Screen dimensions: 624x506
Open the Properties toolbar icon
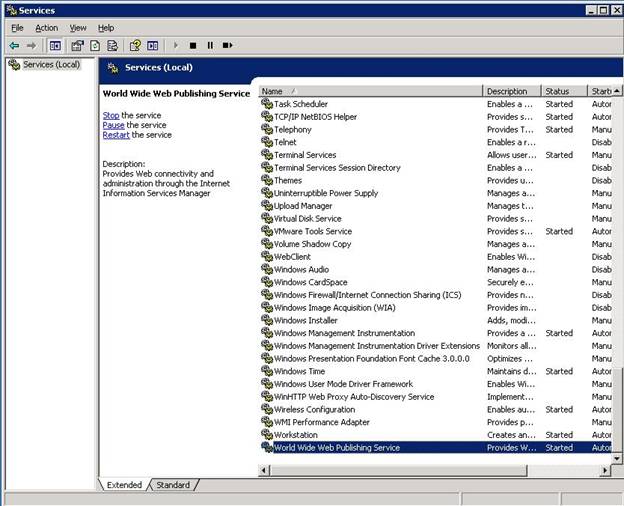(77, 46)
